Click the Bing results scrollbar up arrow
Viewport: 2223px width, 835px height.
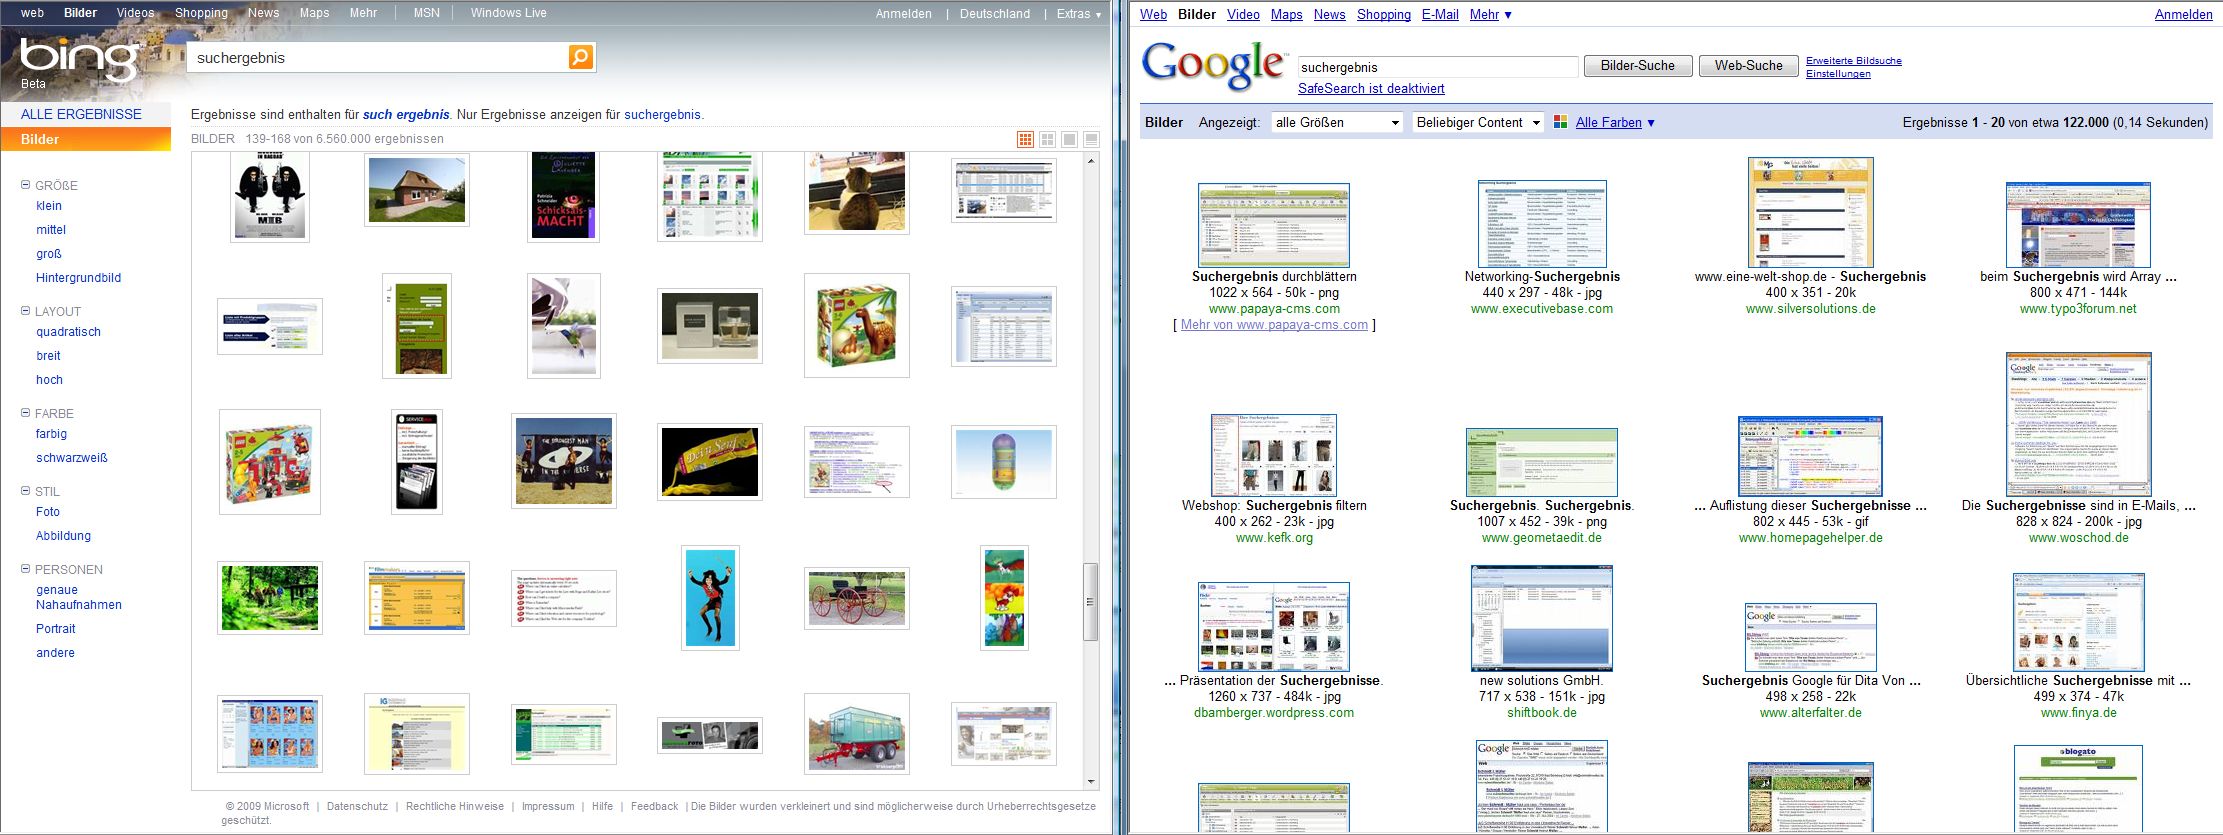[1090, 161]
